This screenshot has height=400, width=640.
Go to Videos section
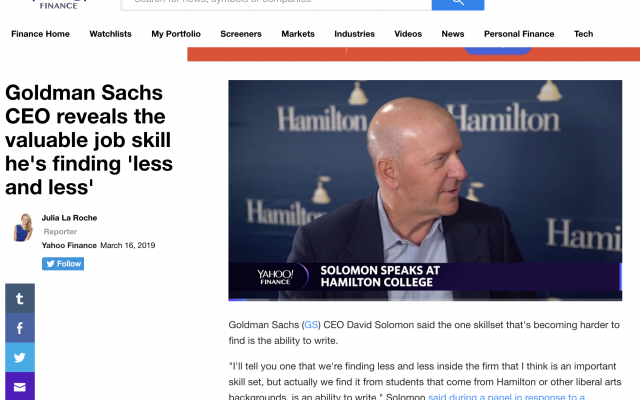click(408, 34)
